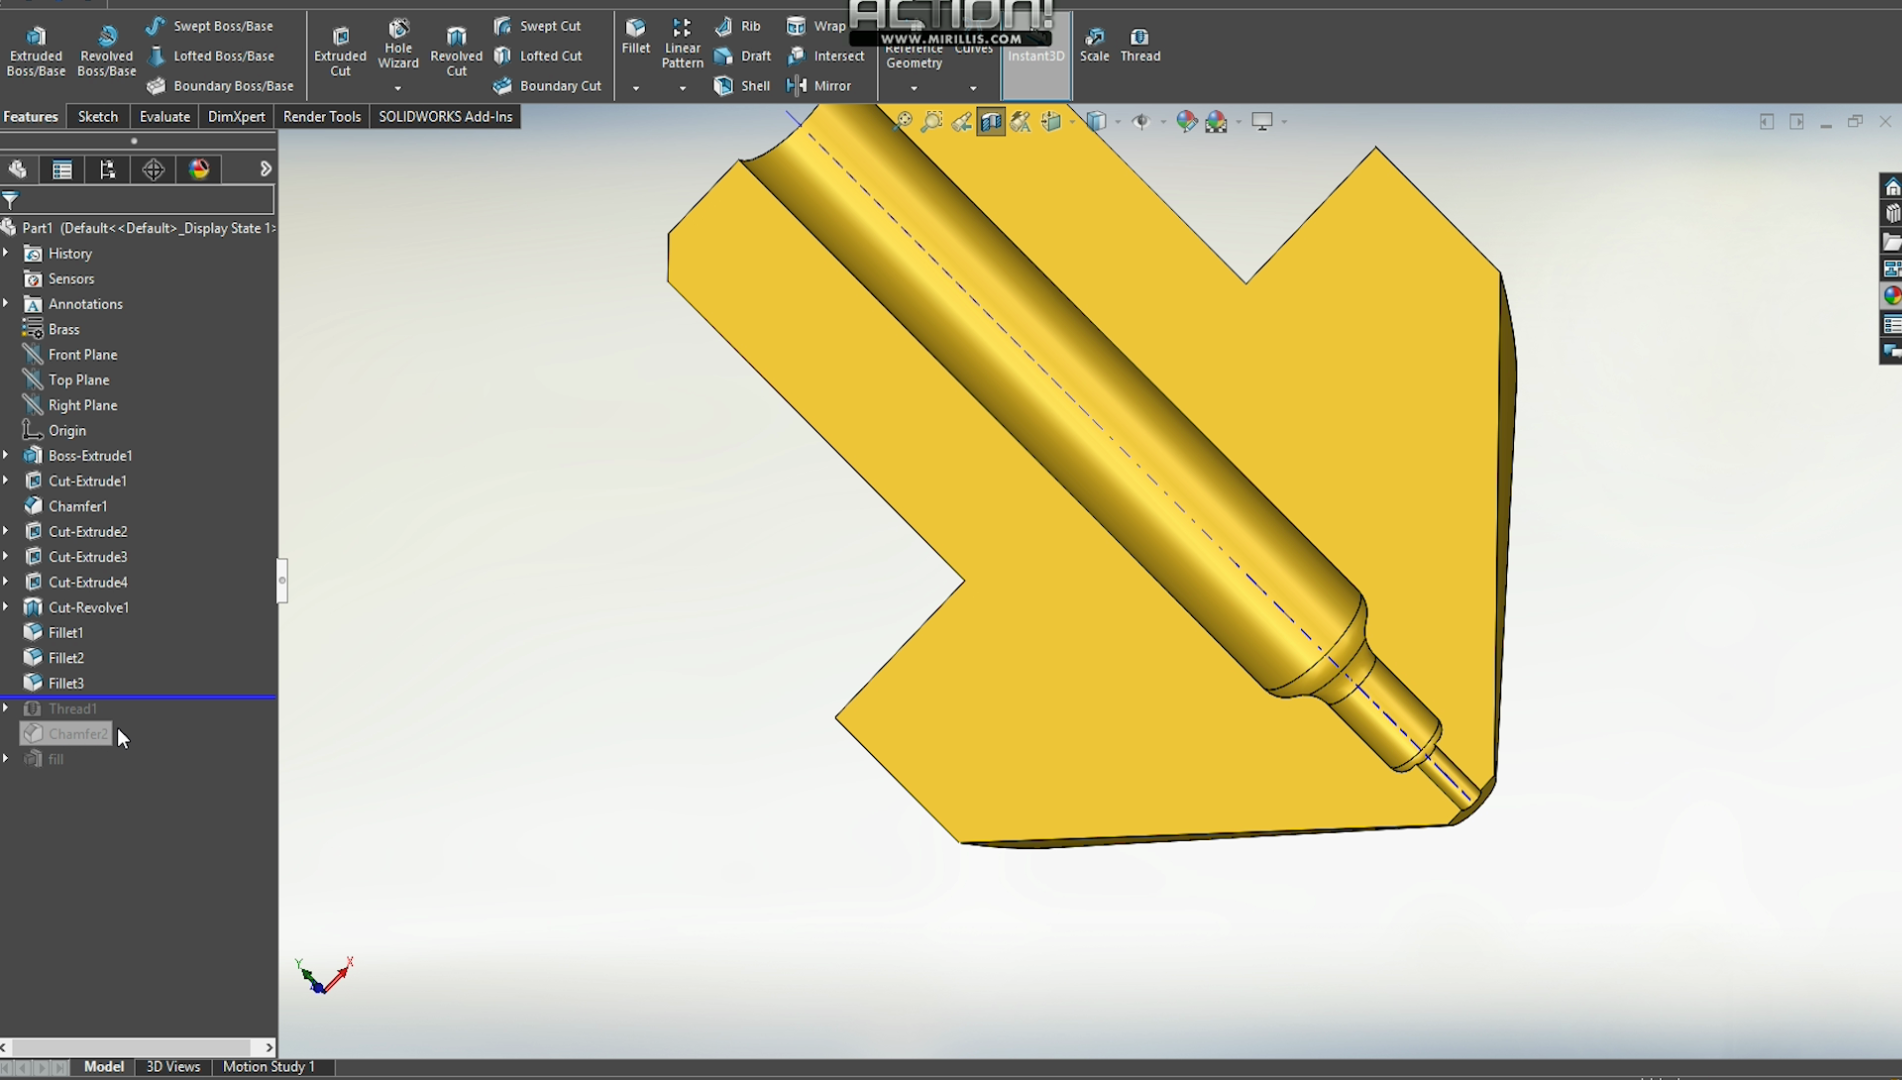Image resolution: width=1902 pixels, height=1080 pixels.
Task: Open the Dynamic Annotation Views tool
Action: click(1020, 122)
